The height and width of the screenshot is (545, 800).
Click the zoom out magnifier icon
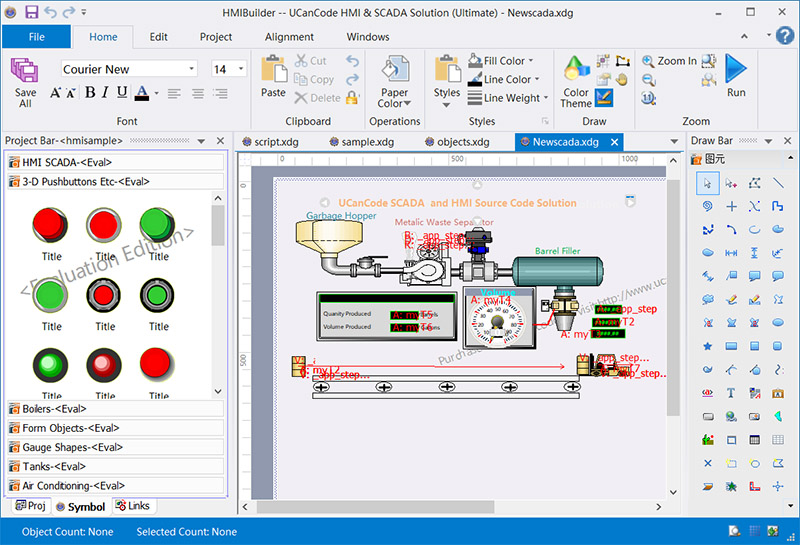pos(648,80)
